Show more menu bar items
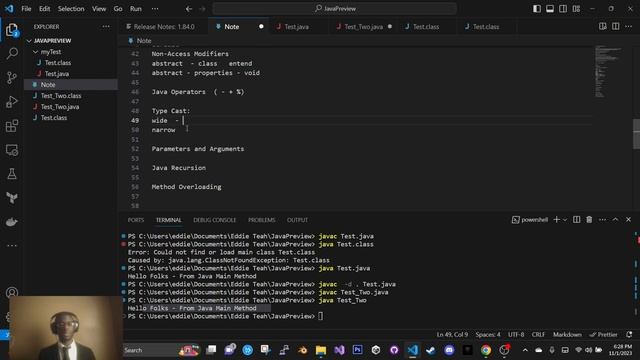This screenshot has width=640, height=360. tap(155, 9)
